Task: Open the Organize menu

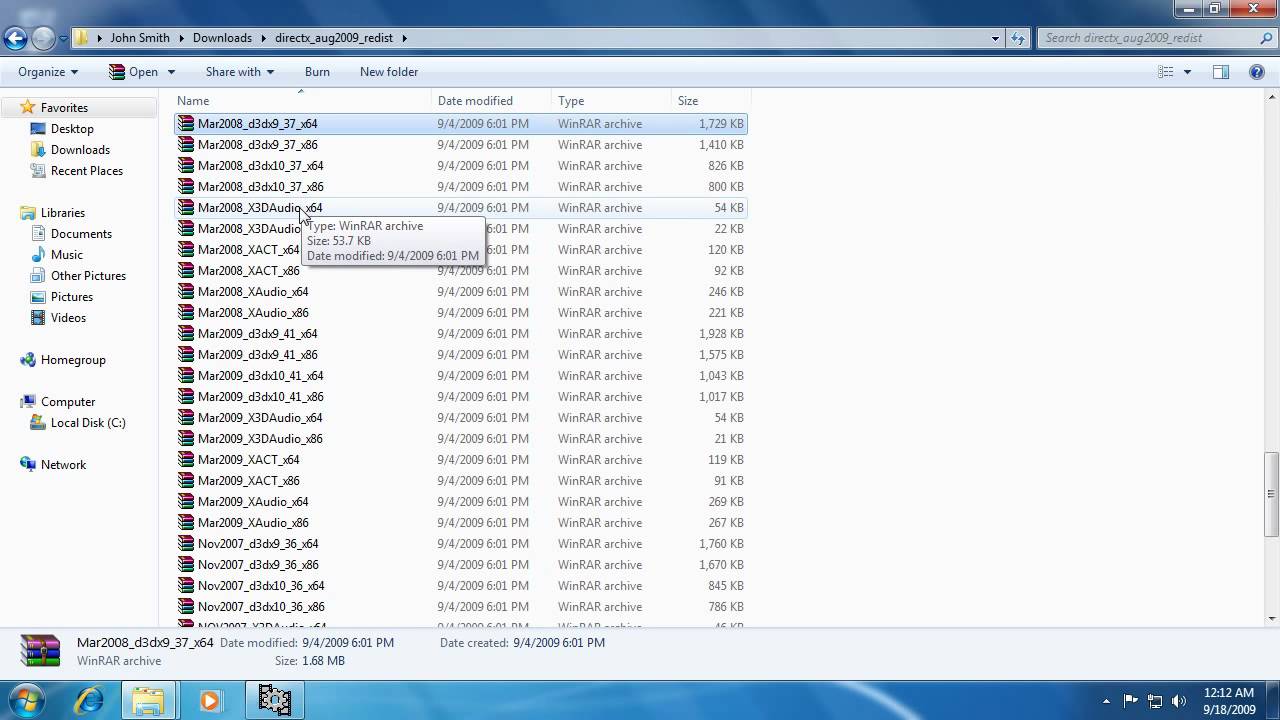Action: tap(48, 72)
